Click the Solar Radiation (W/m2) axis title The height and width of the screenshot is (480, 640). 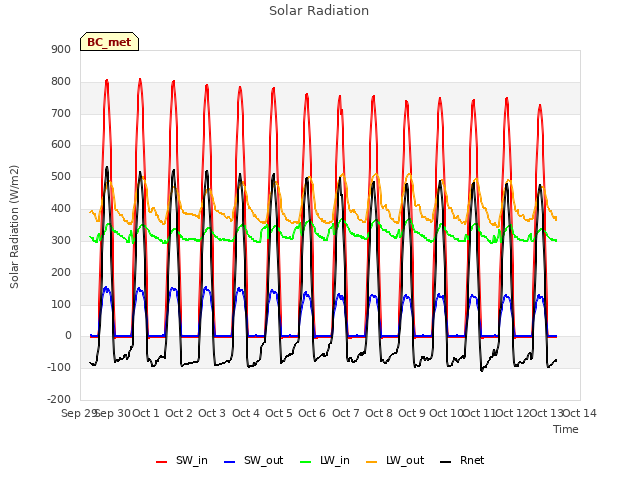pyautogui.click(x=14, y=227)
